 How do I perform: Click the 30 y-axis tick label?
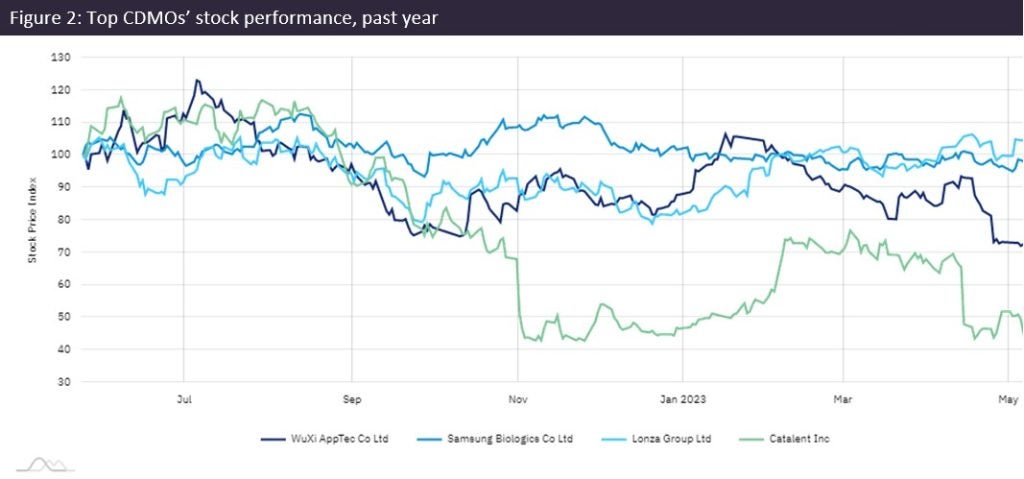[x=64, y=382]
